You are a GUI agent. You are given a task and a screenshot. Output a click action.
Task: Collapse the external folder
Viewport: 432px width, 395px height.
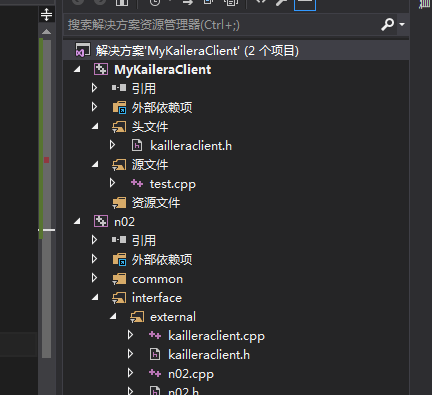[x=113, y=316]
